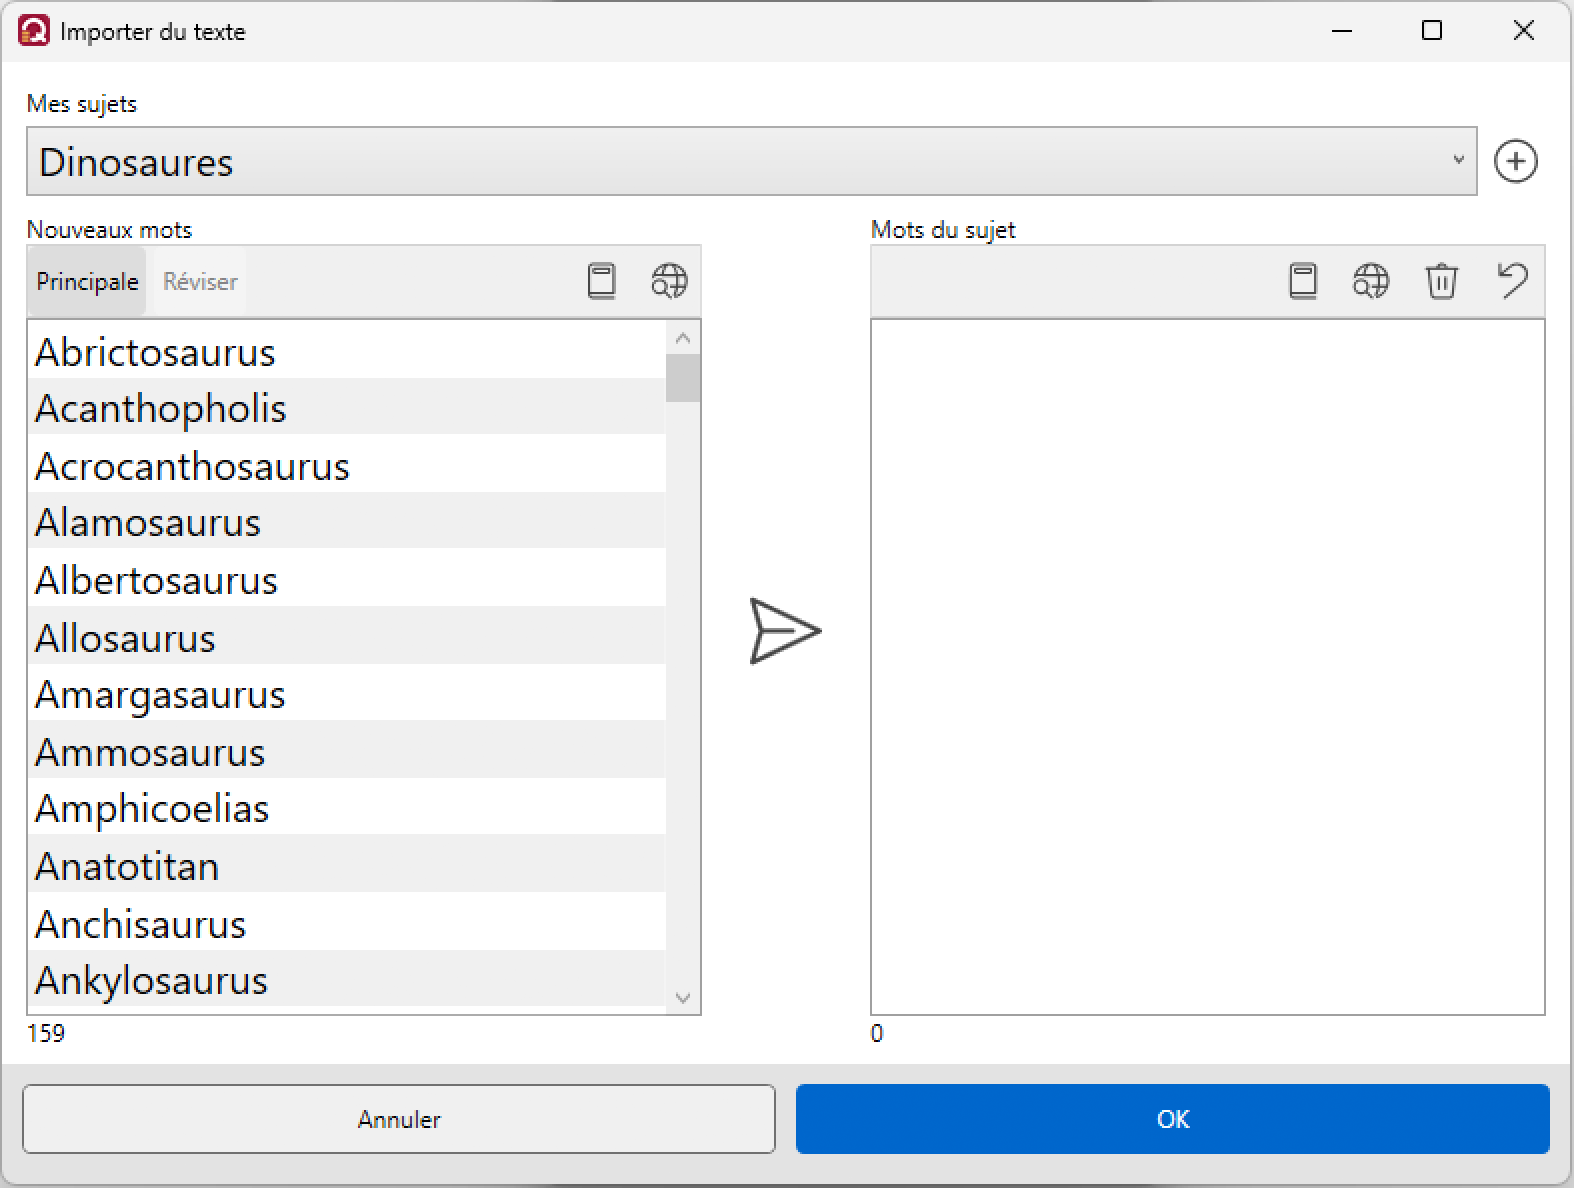Click scrollbar down arrow in word list
Viewport: 1574px width, 1188px height.
pos(683,997)
